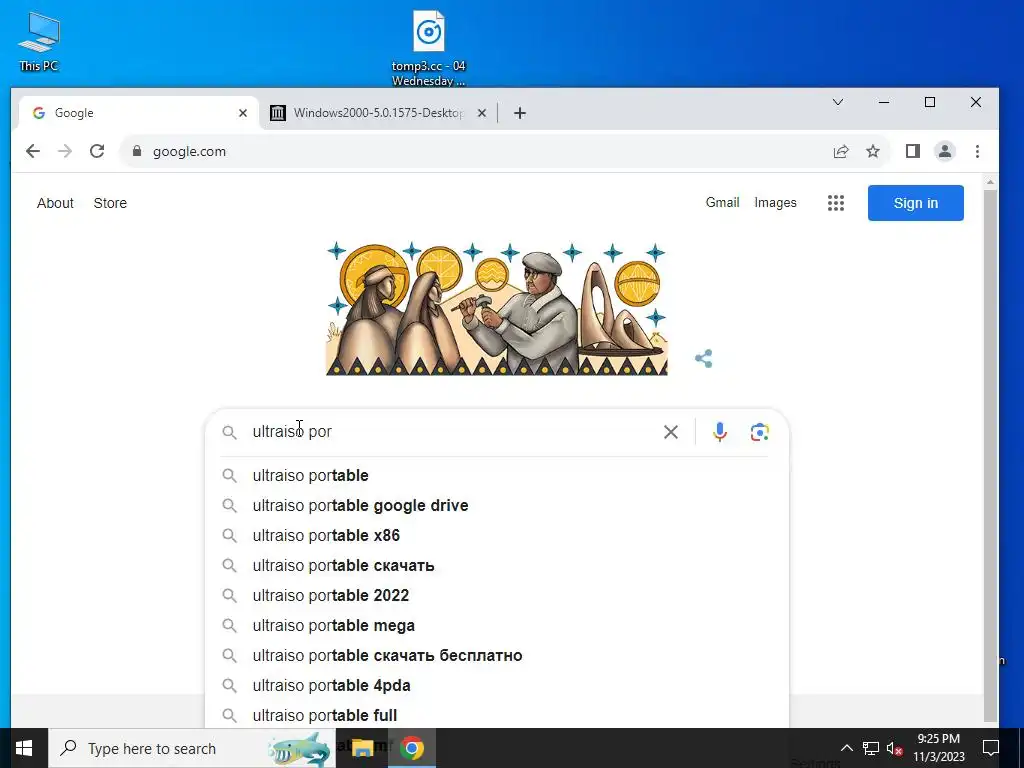Select suggestion "ultraiso portable mega"
Screen dimensions: 1024x768
(x=496, y=626)
